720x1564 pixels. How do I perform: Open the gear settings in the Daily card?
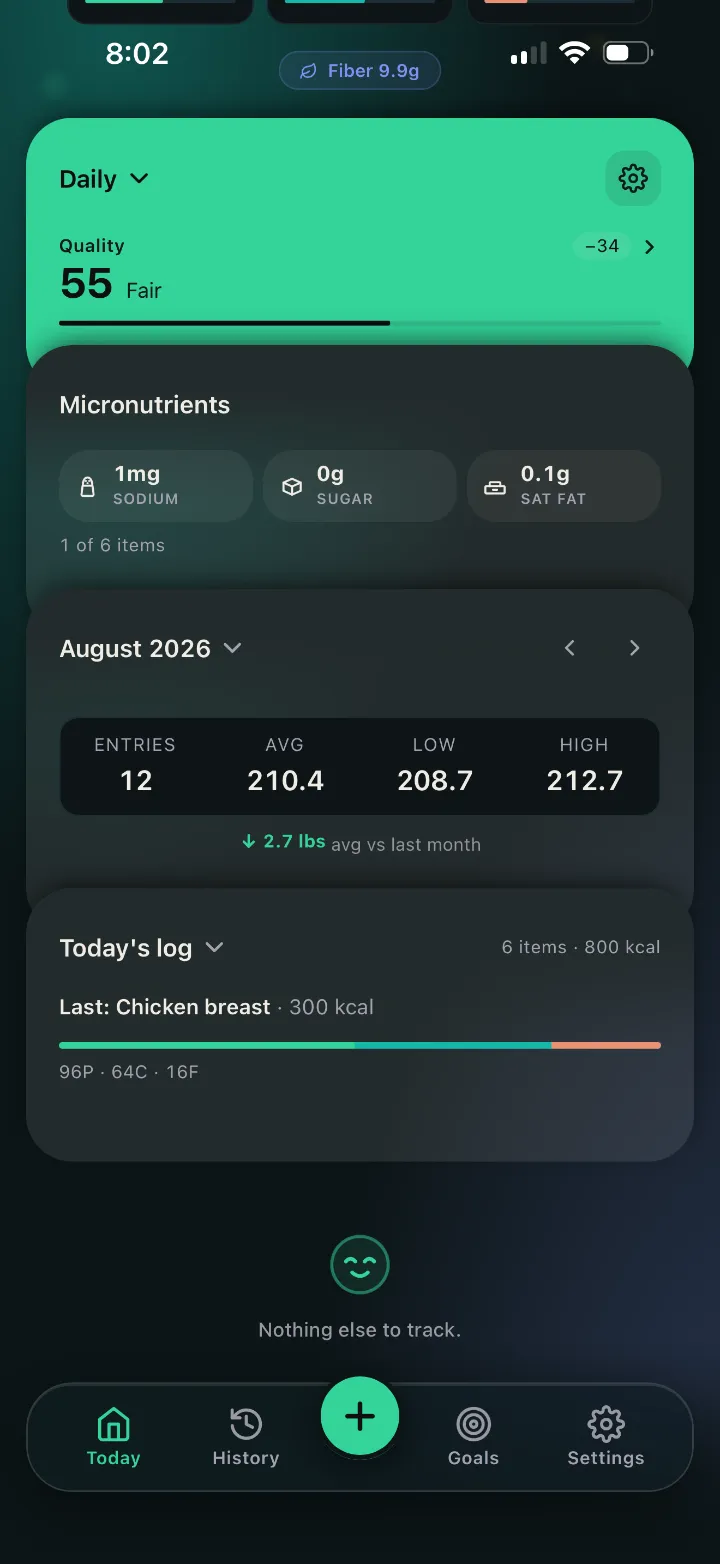(633, 179)
